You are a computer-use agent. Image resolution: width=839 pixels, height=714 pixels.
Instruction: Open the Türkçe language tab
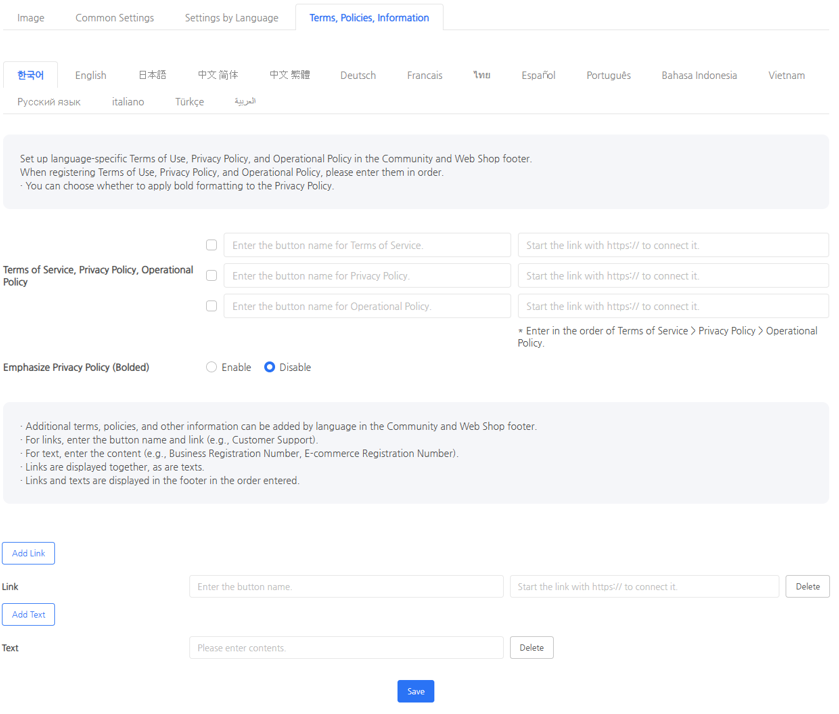click(189, 102)
